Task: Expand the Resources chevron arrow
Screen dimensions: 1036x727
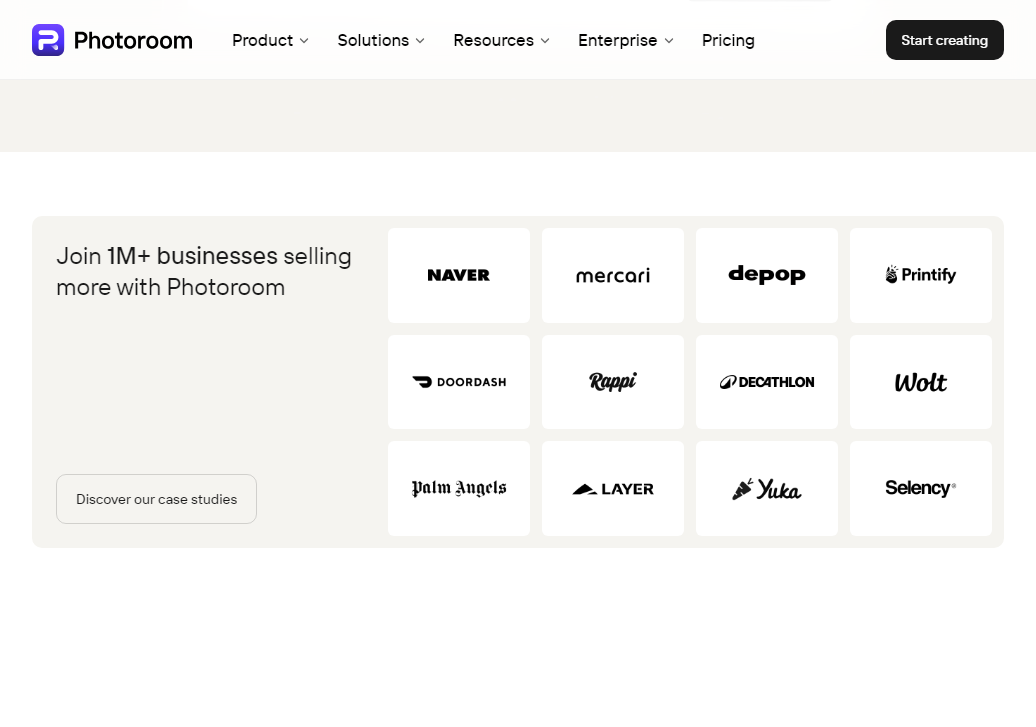Action: pos(545,41)
